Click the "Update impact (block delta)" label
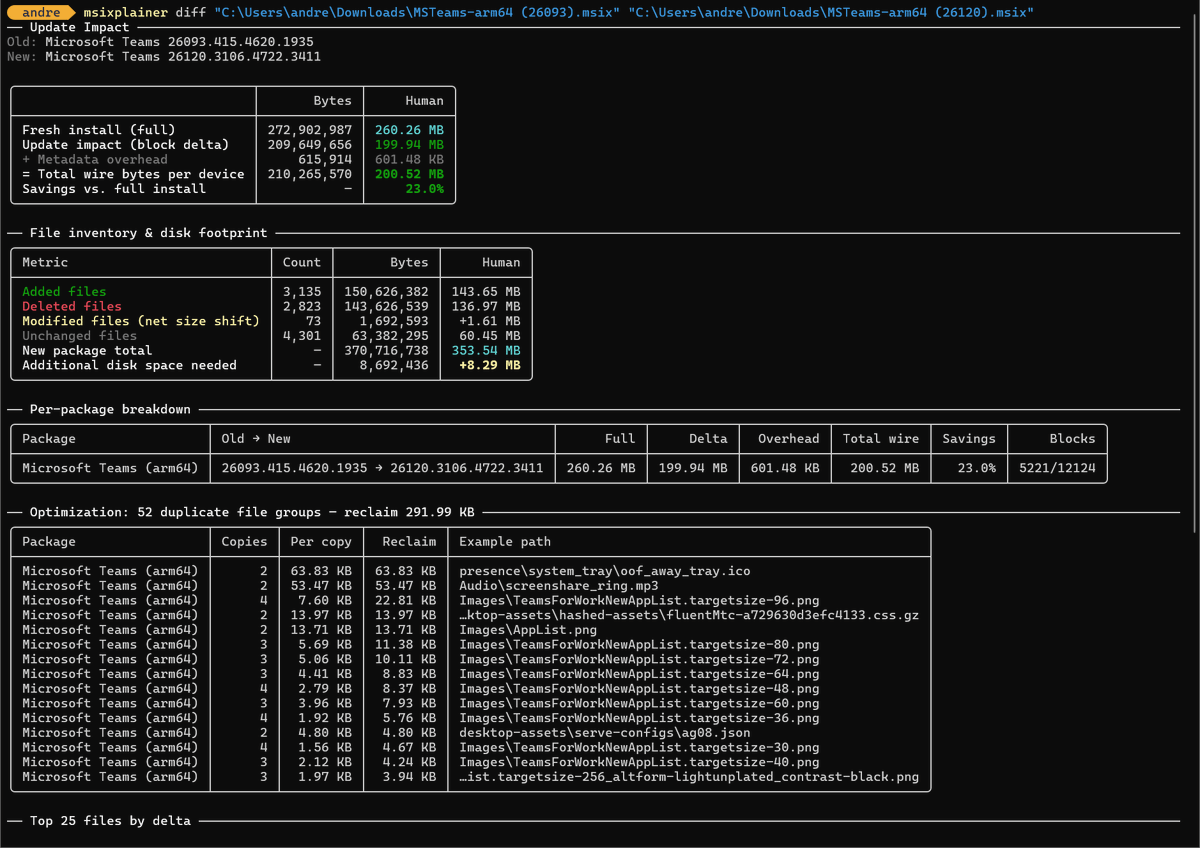Viewport: 1200px width, 848px height. pyautogui.click(x=125, y=145)
